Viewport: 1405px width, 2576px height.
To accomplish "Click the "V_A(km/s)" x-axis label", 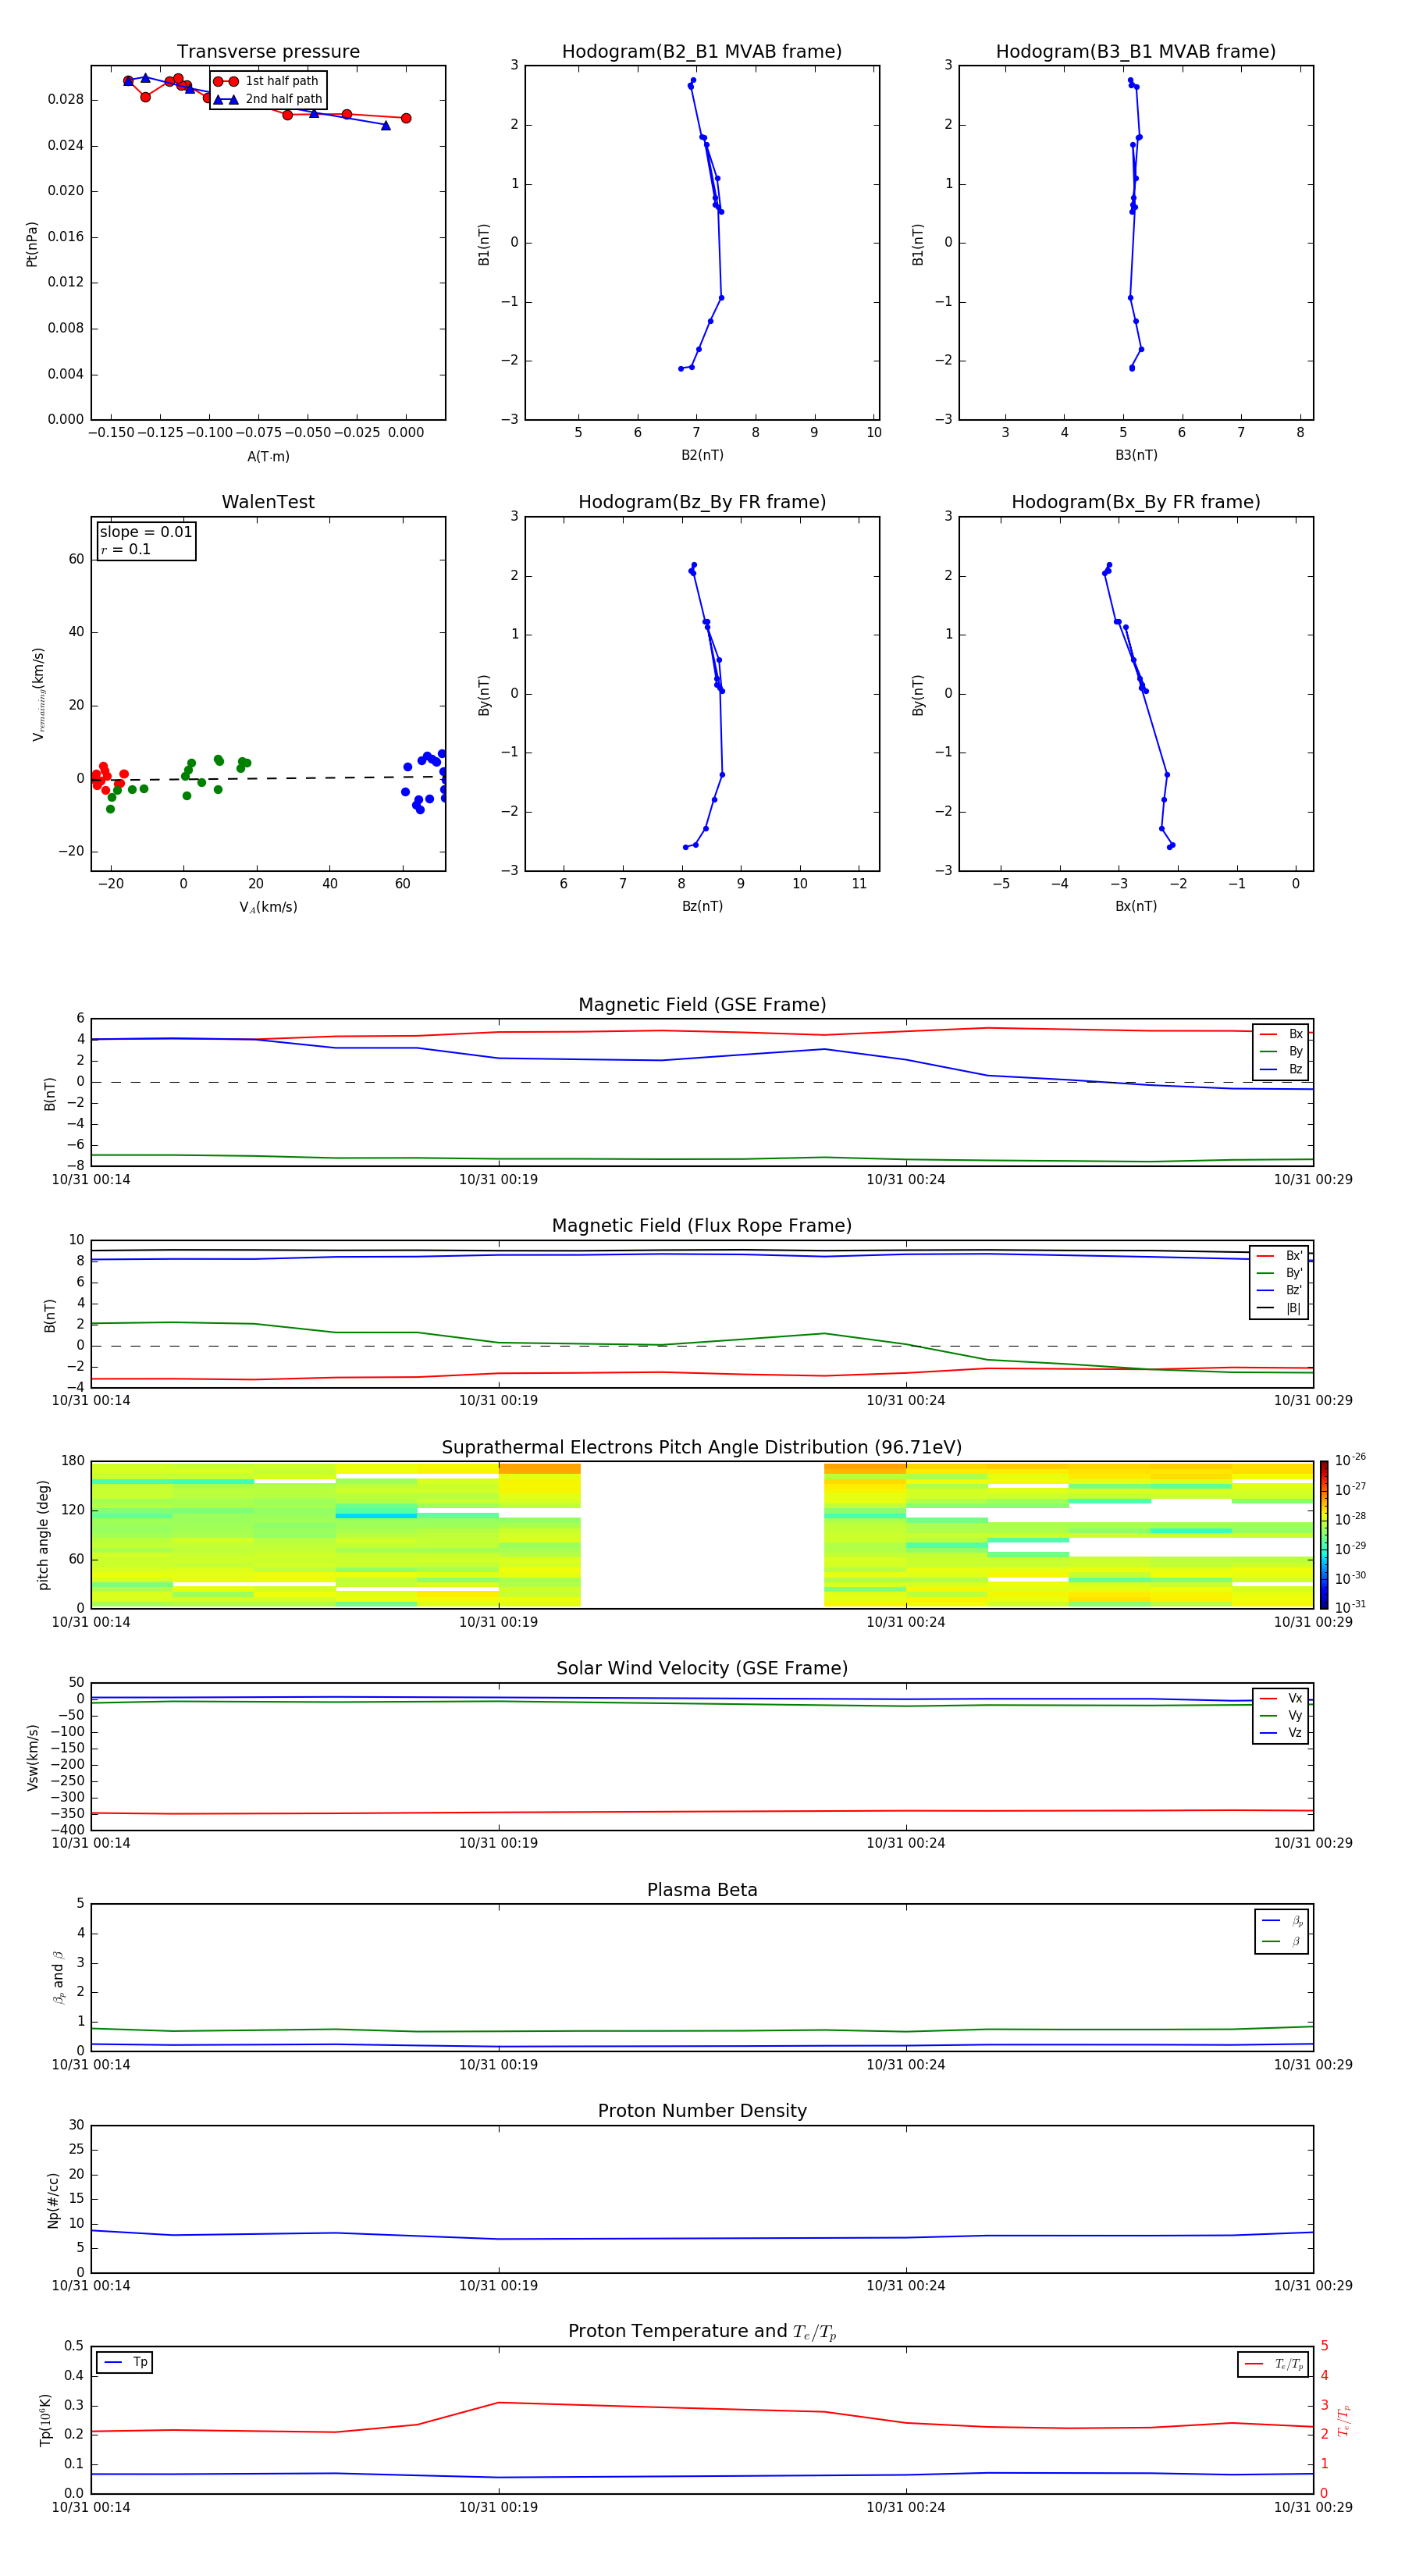I will (x=268, y=907).
